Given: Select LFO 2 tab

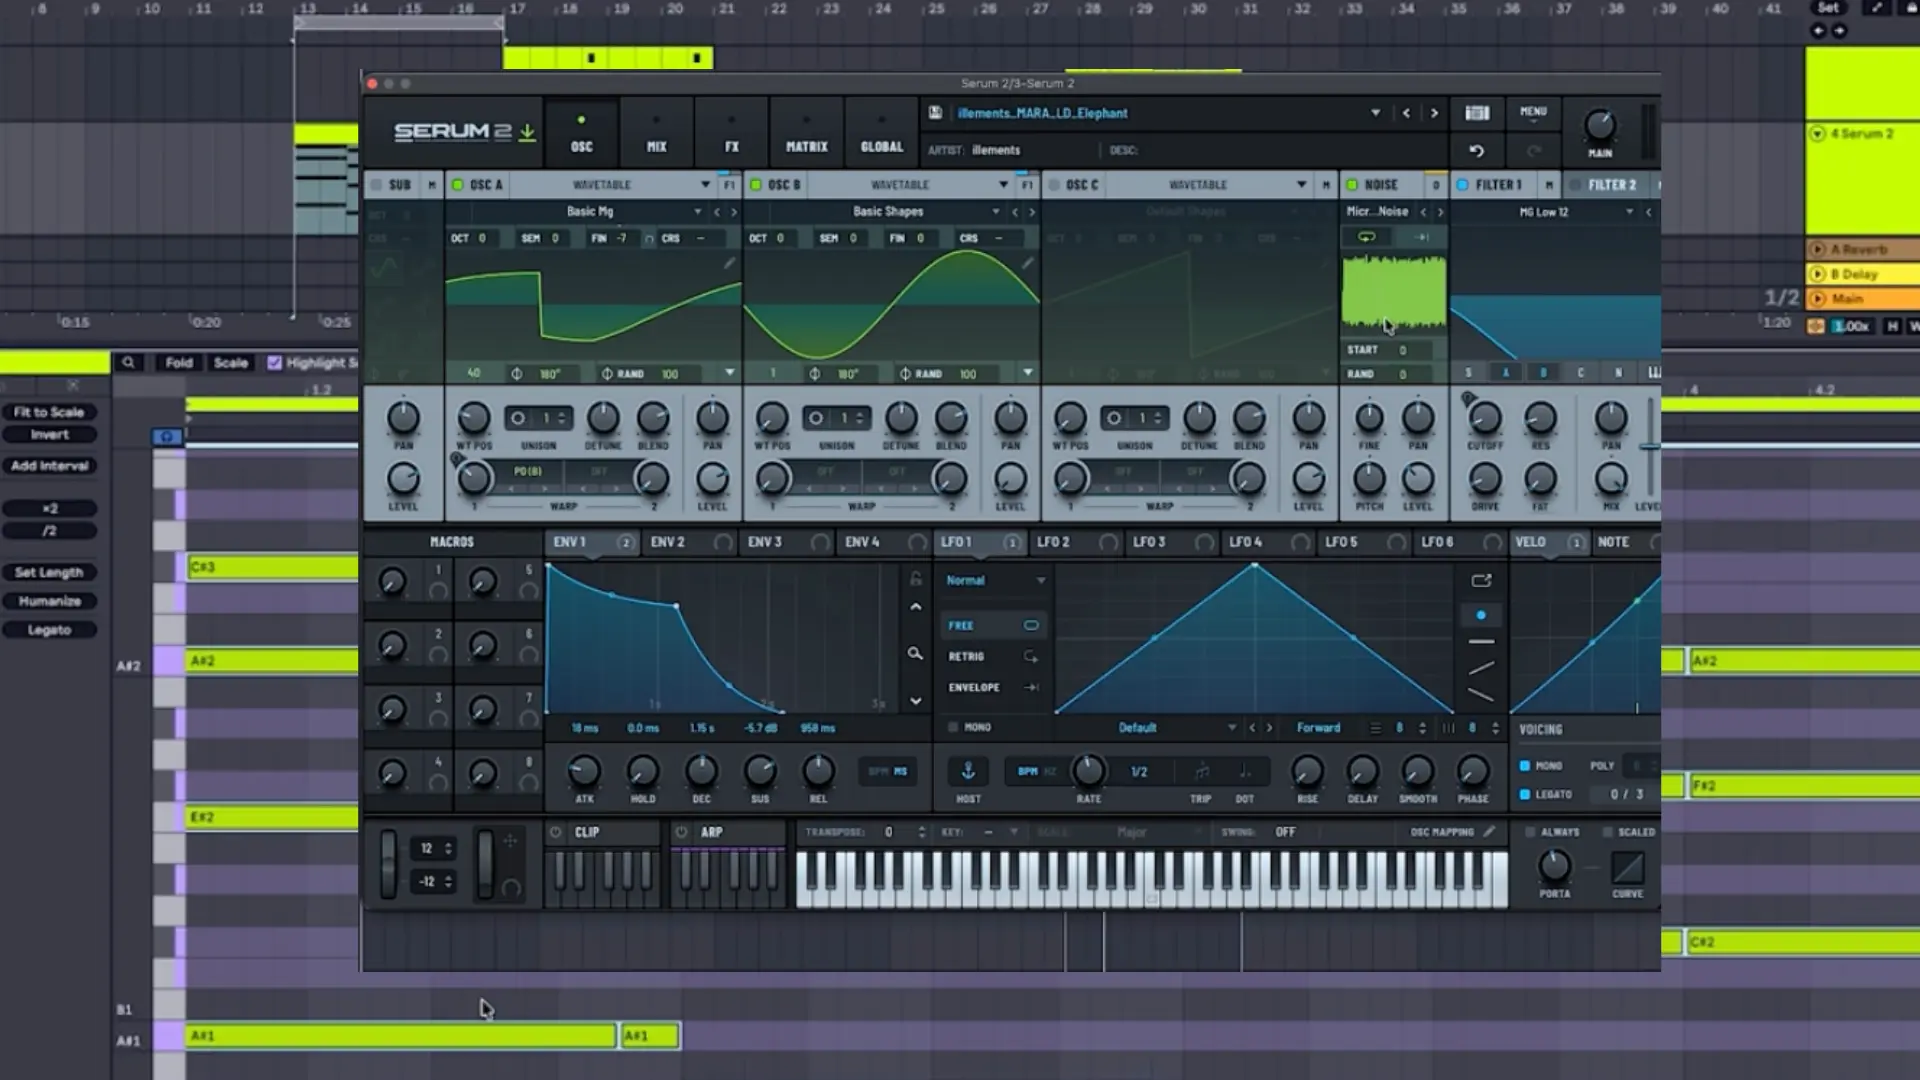Looking at the screenshot, I should (x=1053, y=542).
